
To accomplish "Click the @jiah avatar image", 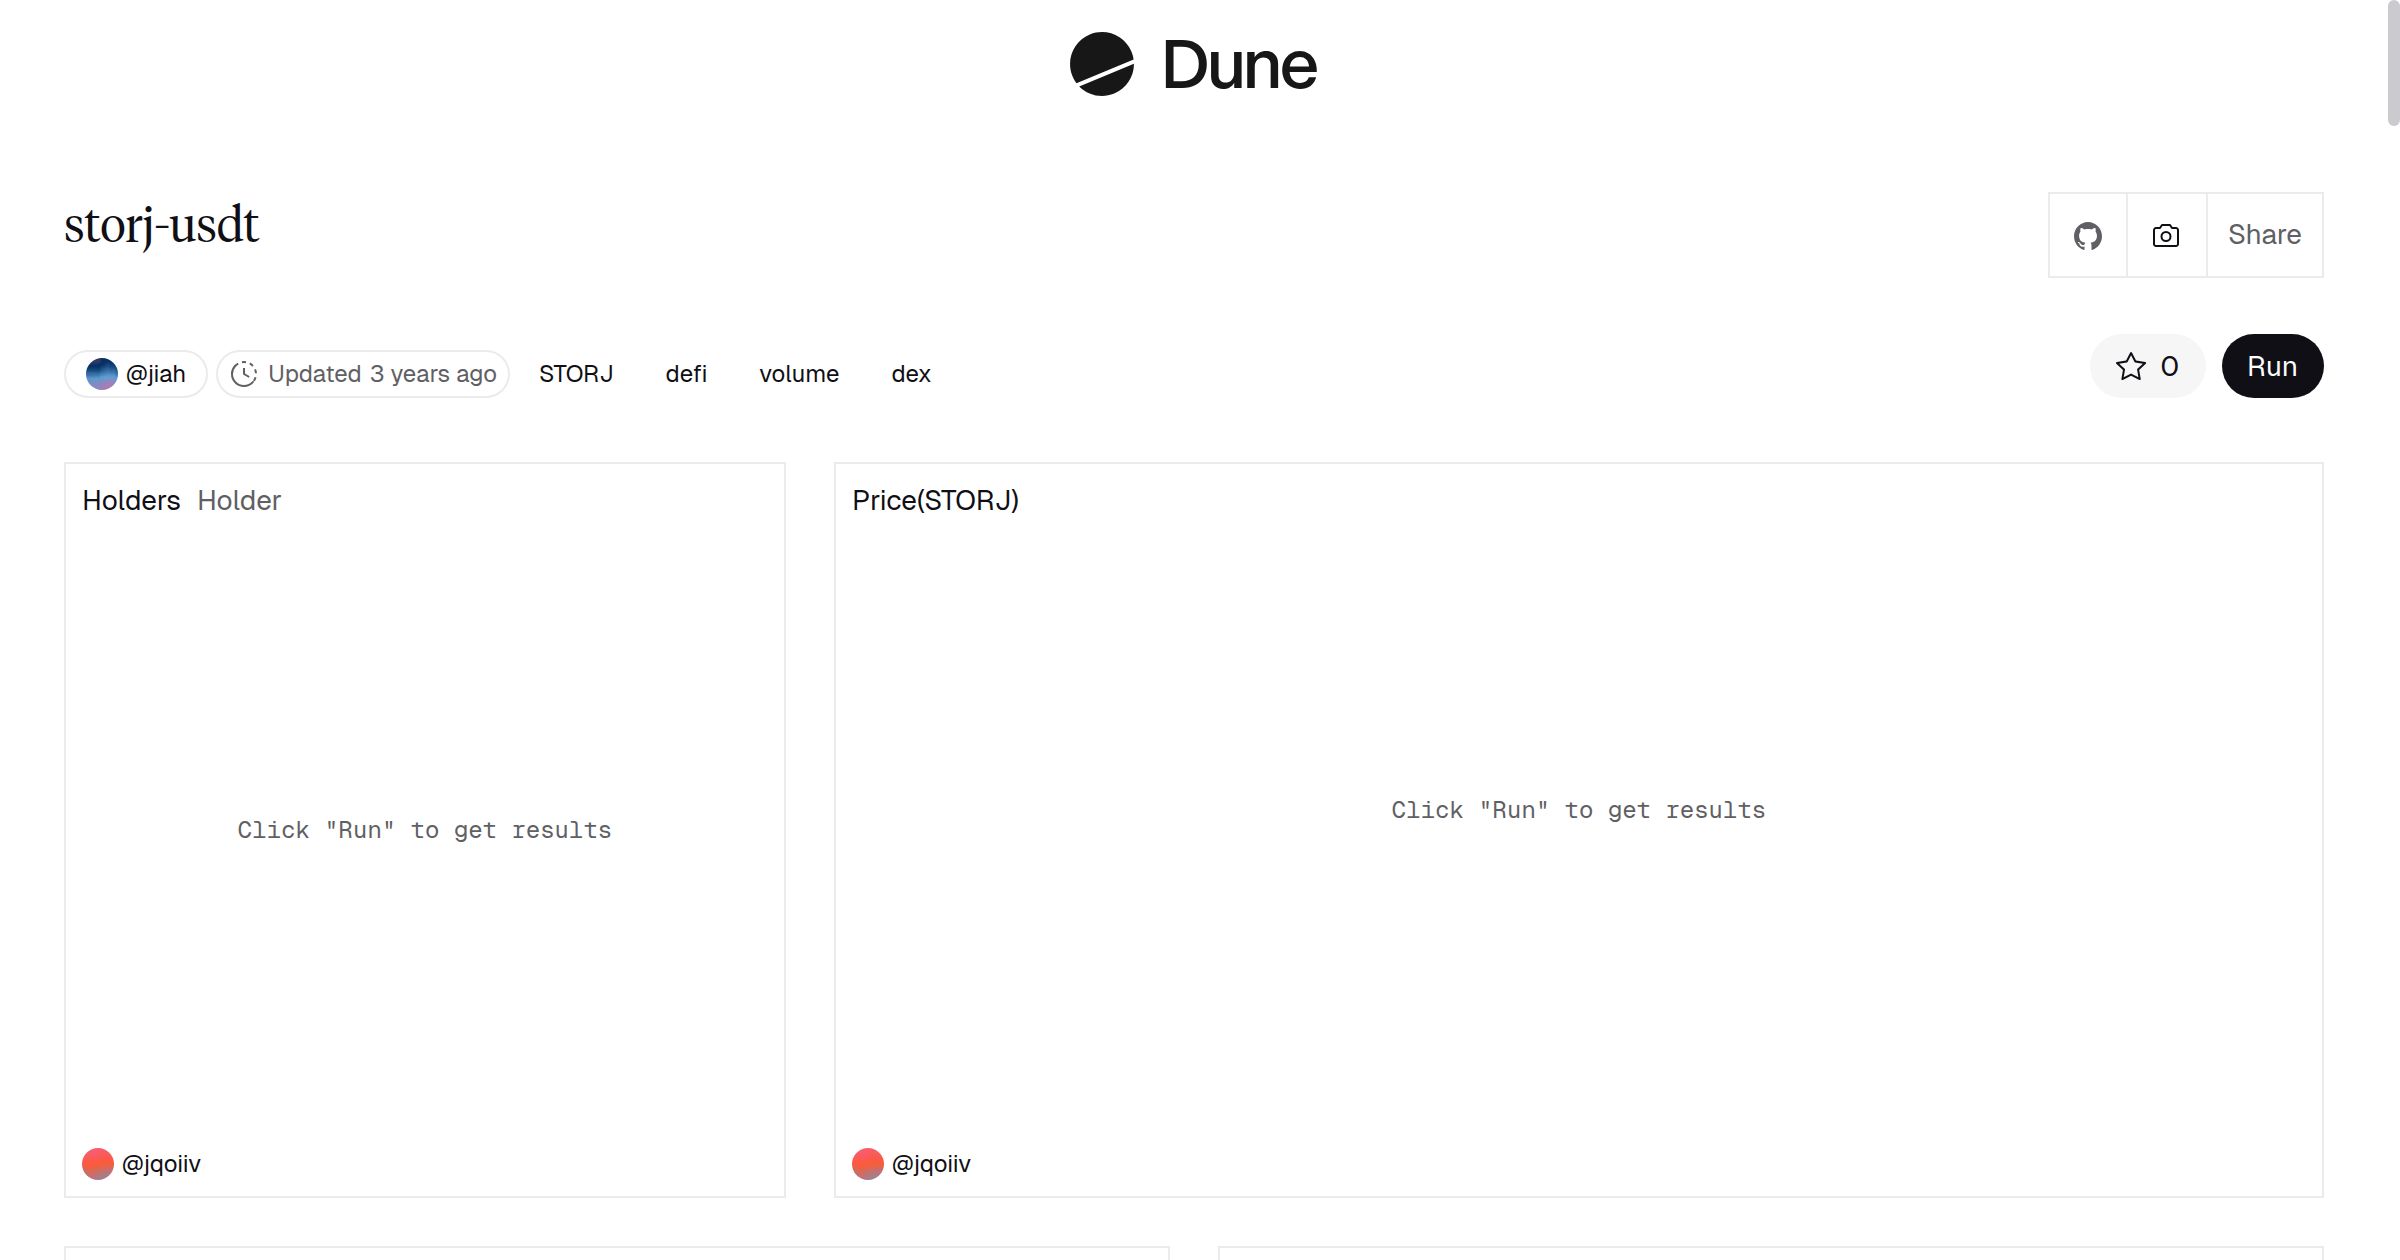I will click(102, 374).
